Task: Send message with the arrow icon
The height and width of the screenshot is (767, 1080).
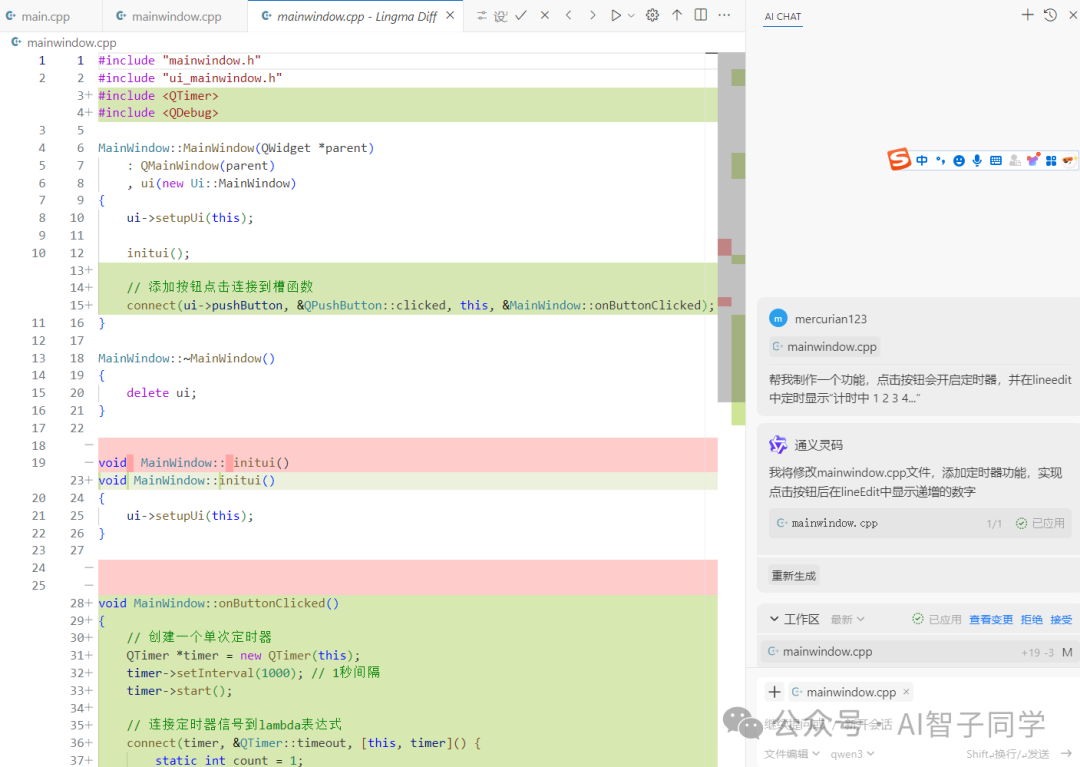Action: pyautogui.click(x=1066, y=753)
